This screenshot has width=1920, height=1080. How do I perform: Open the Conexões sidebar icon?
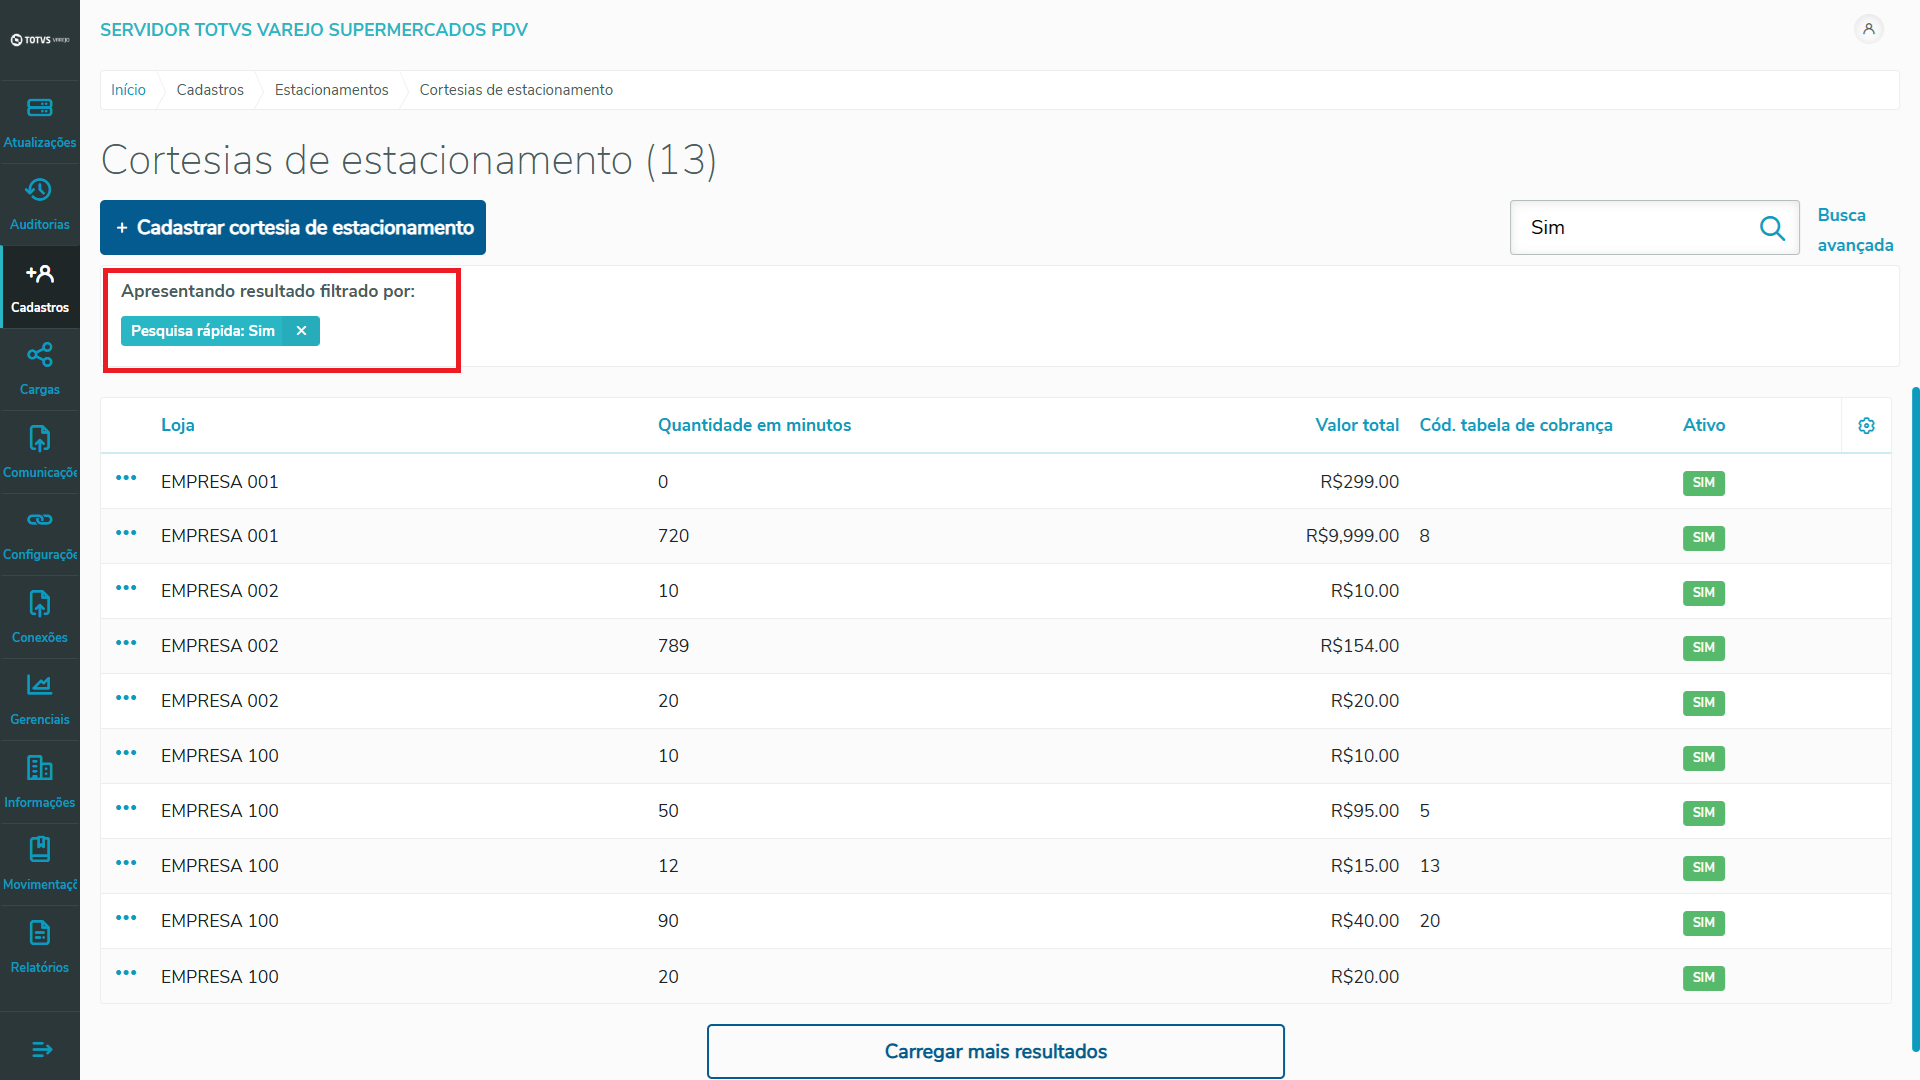40,603
